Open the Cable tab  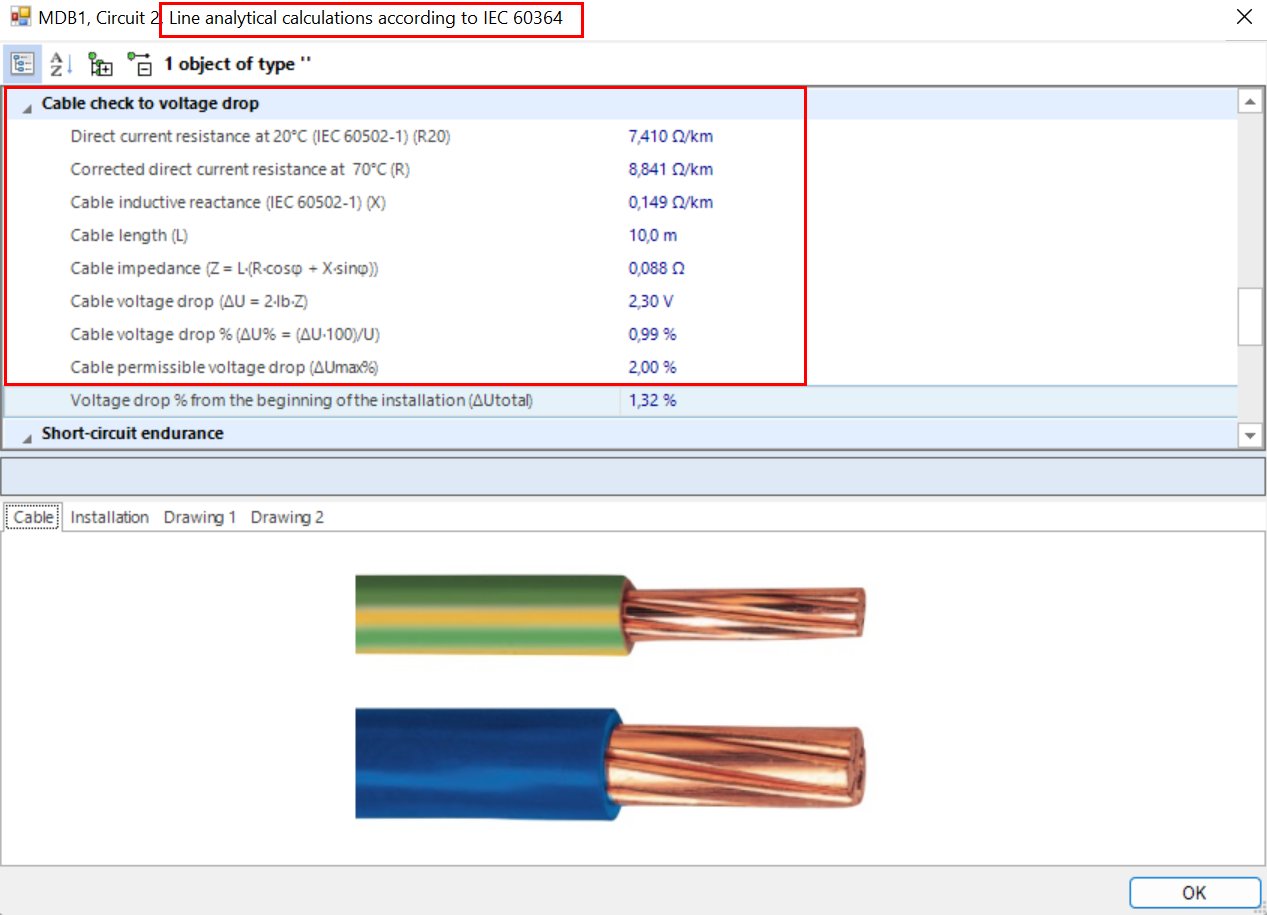33,517
